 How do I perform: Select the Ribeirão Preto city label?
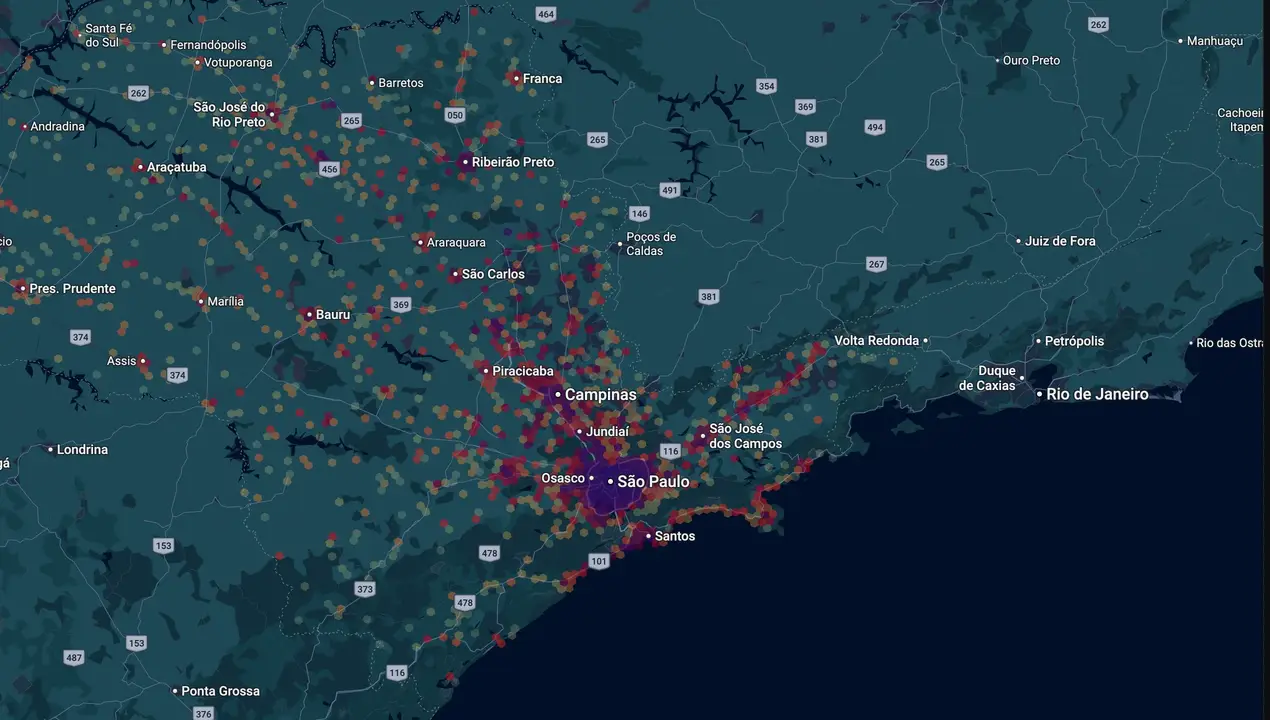pyautogui.click(x=513, y=162)
